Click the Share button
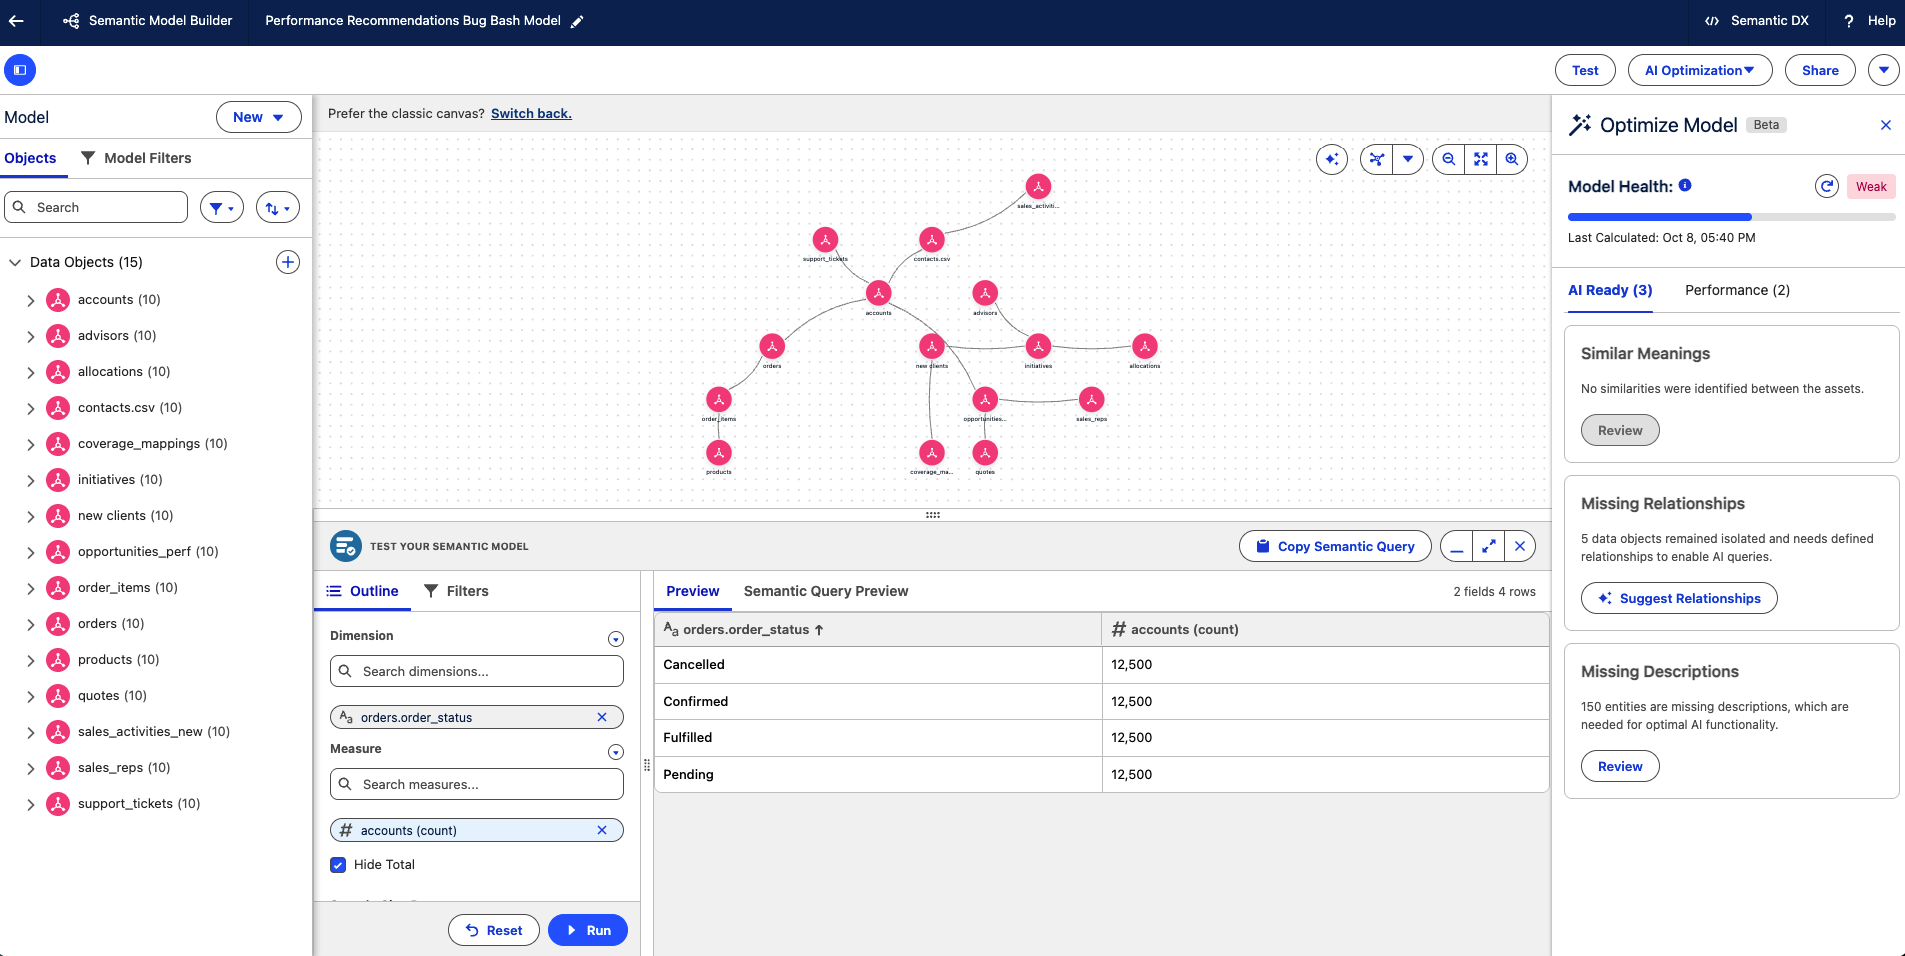The width and height of the screenshot is (1905, 956). point(1820,70)
